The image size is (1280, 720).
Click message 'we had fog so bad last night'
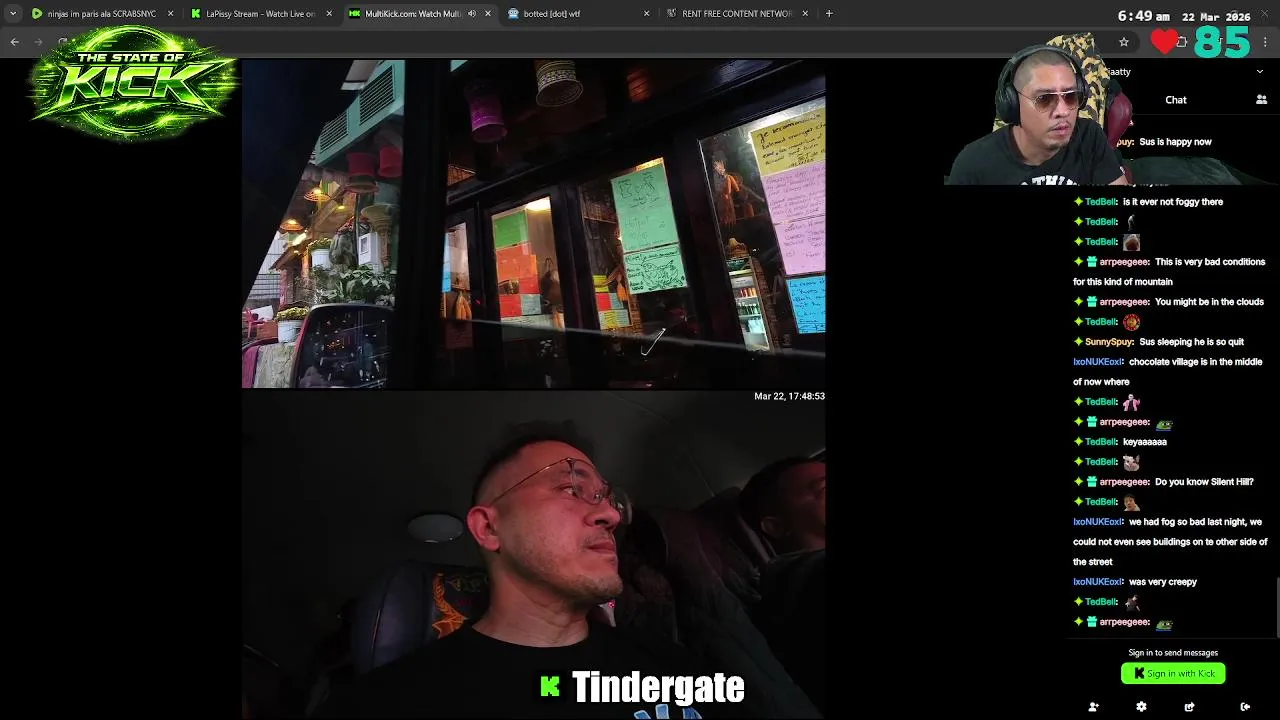[1170, 542]
